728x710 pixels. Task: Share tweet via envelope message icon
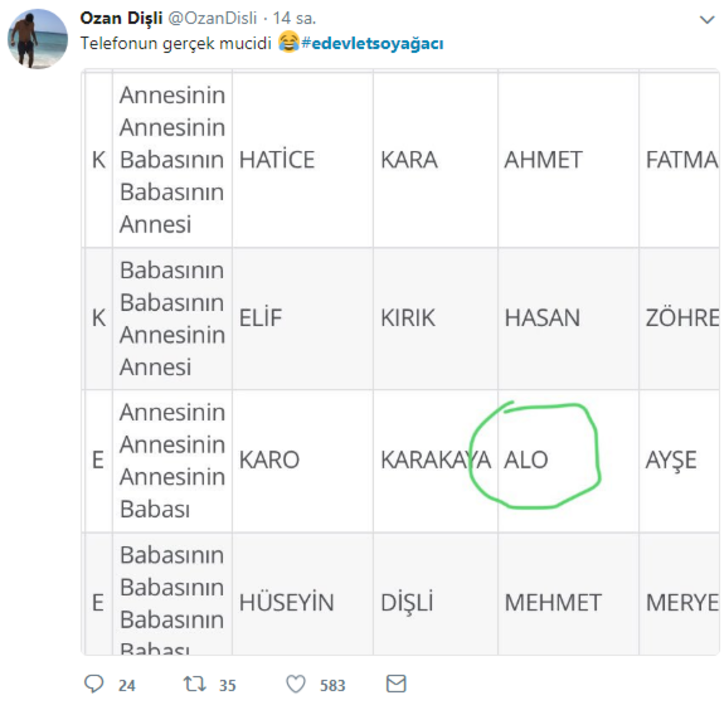[x=396, y=684]
